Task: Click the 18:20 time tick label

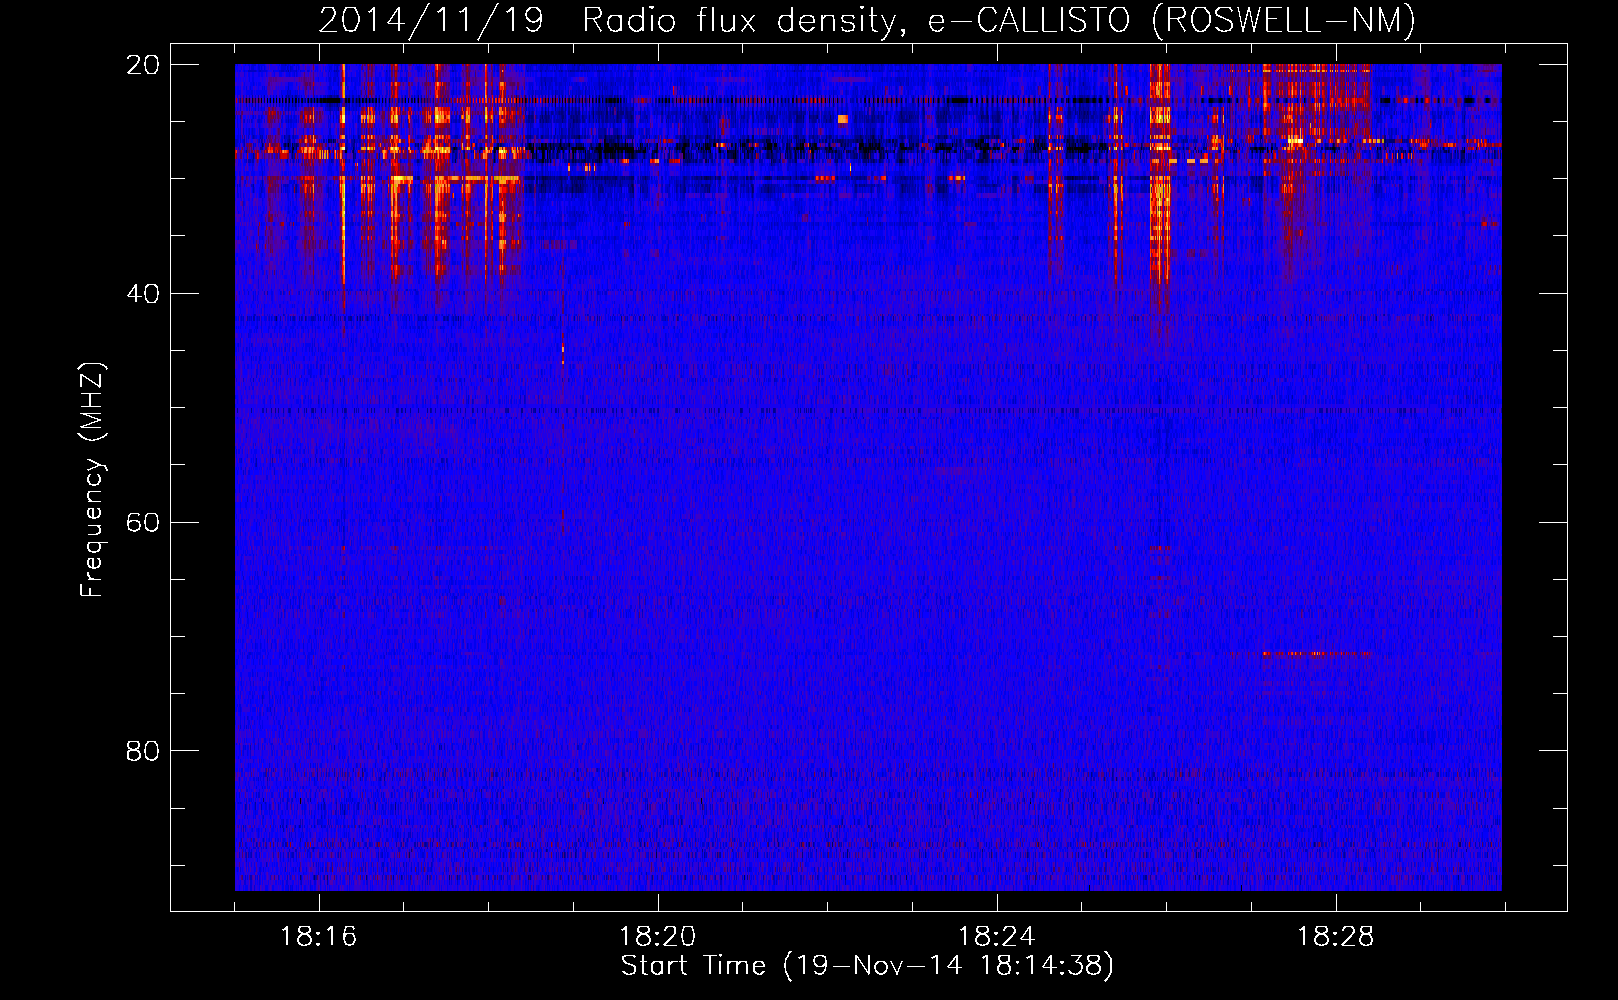Action: click(x=657, y=937)
